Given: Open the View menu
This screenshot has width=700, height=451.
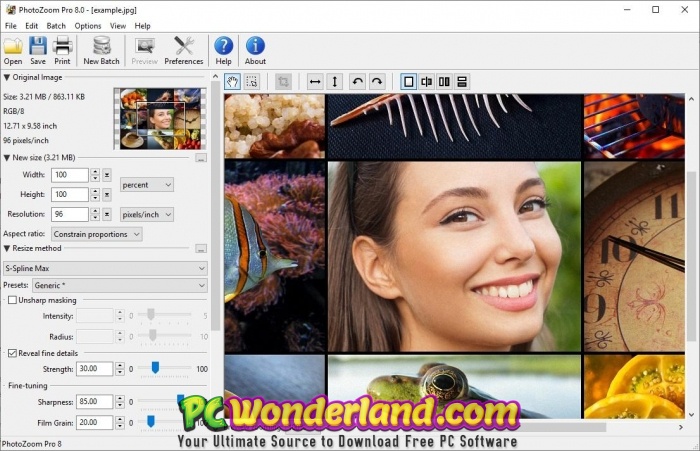Looking at the screenshot, I should point(118,26).
